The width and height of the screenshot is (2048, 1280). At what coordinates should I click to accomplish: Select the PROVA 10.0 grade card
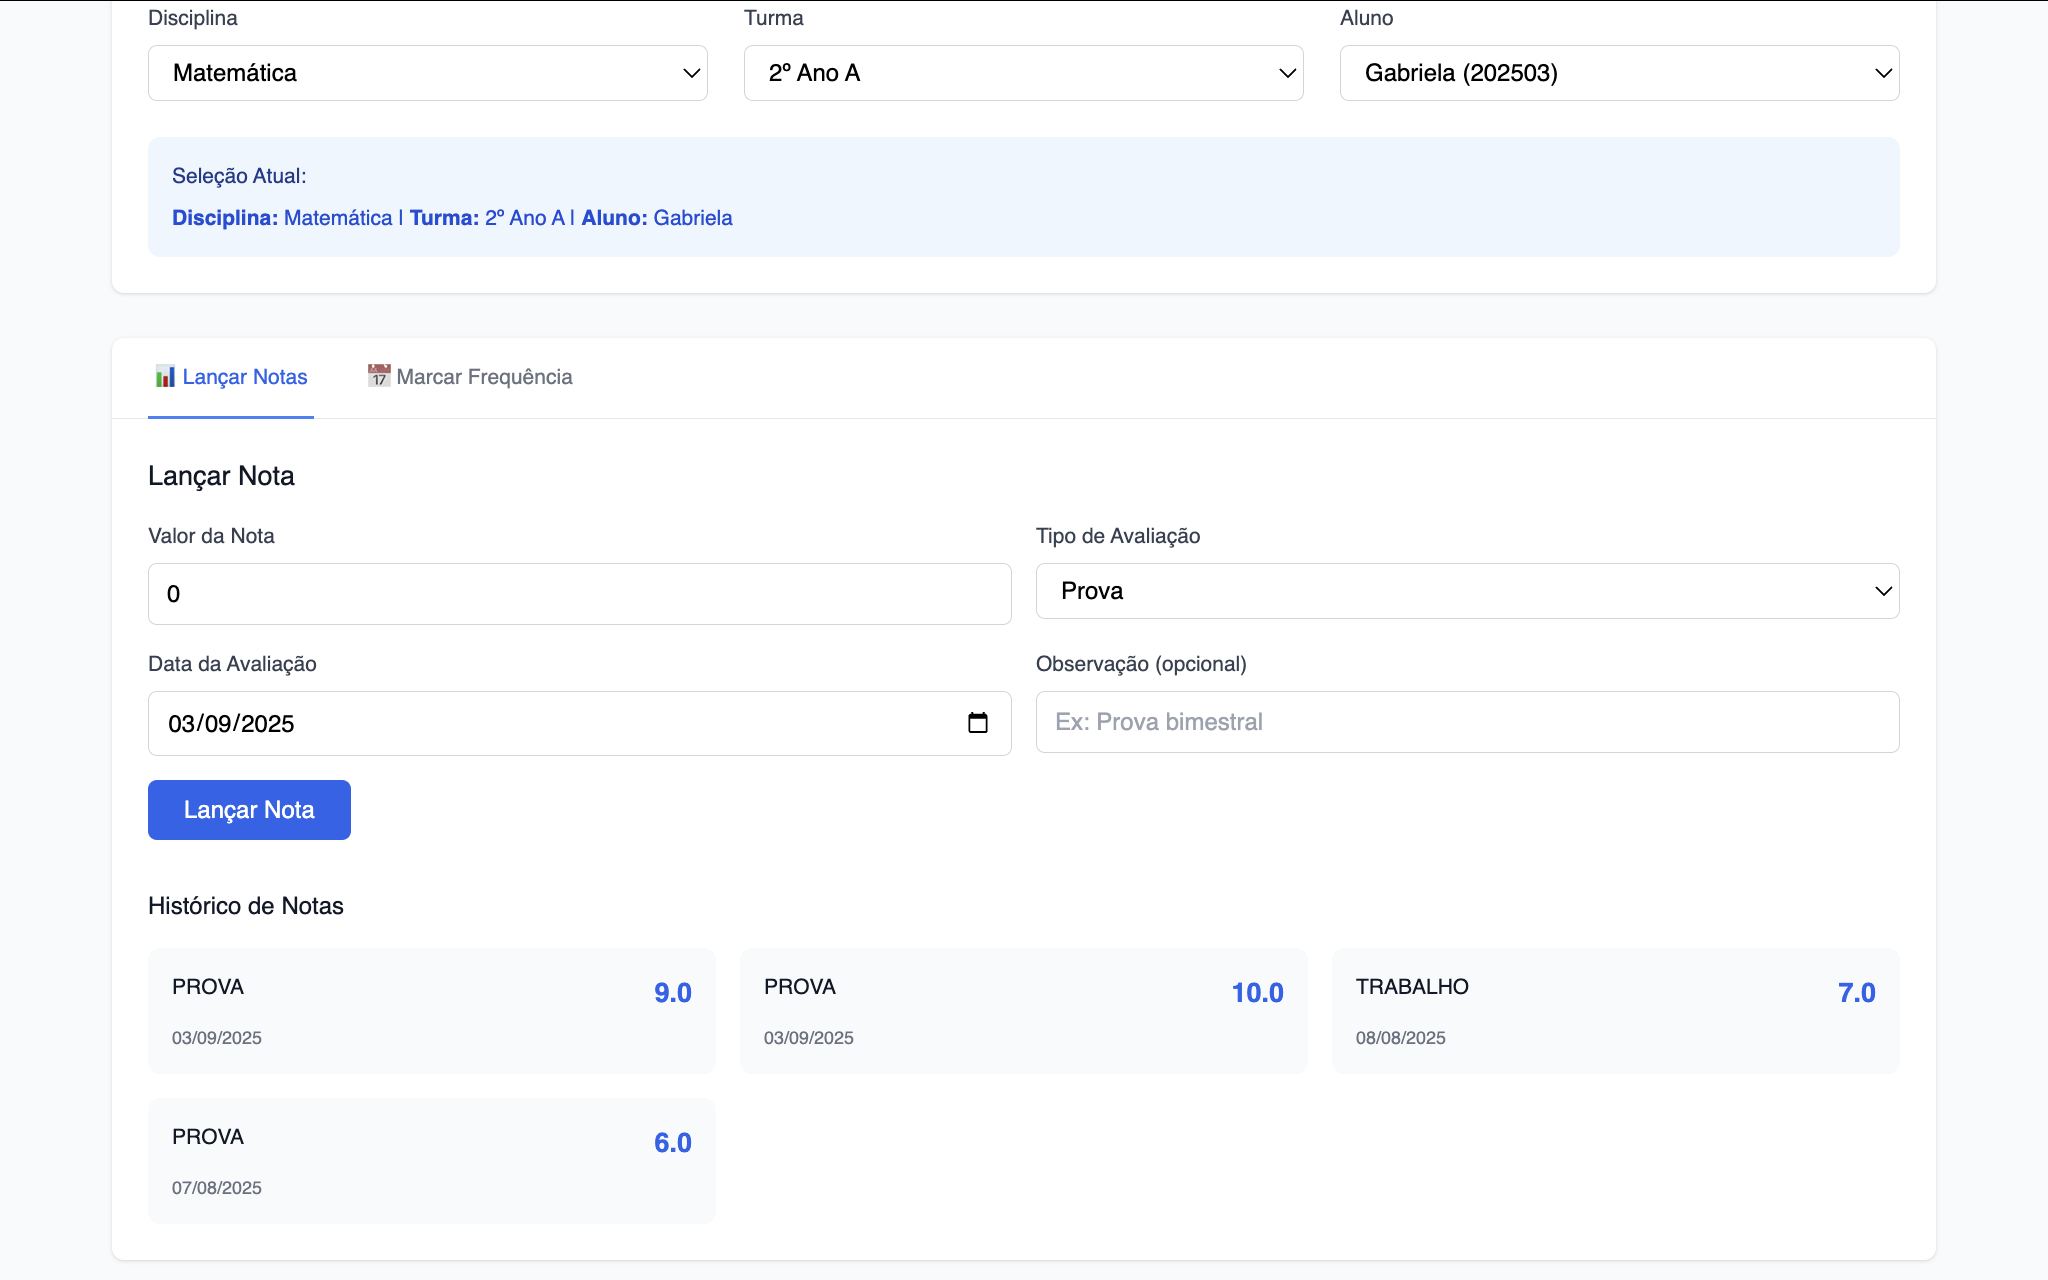(1023, 1011)
